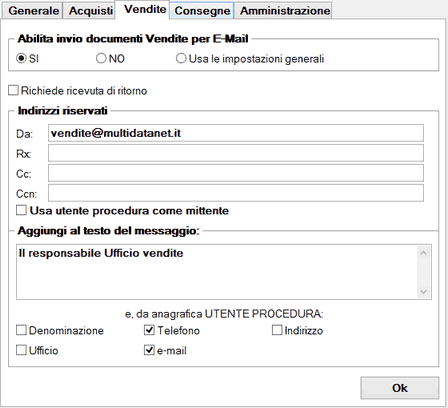Click into the Cc address field

pyautogui.click(x=236, y=173)
